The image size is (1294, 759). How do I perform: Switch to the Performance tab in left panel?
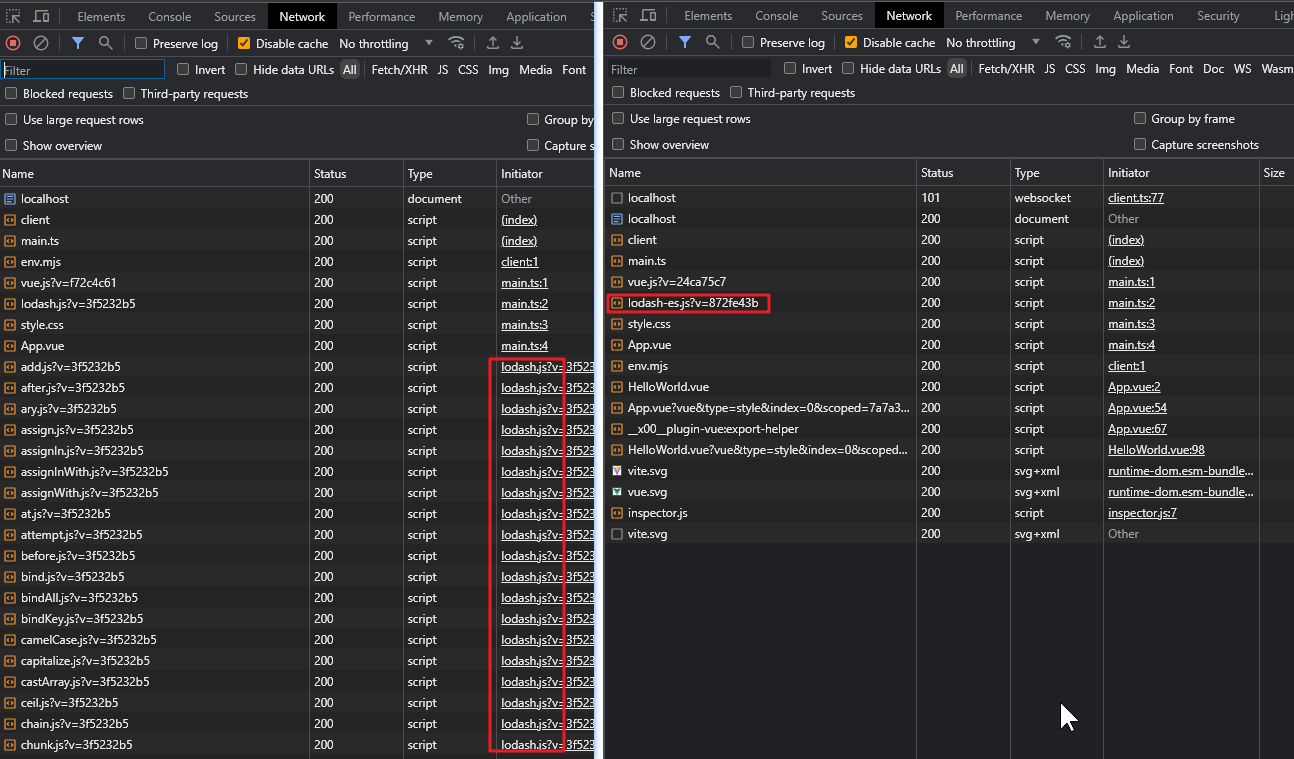coord(381,17)
